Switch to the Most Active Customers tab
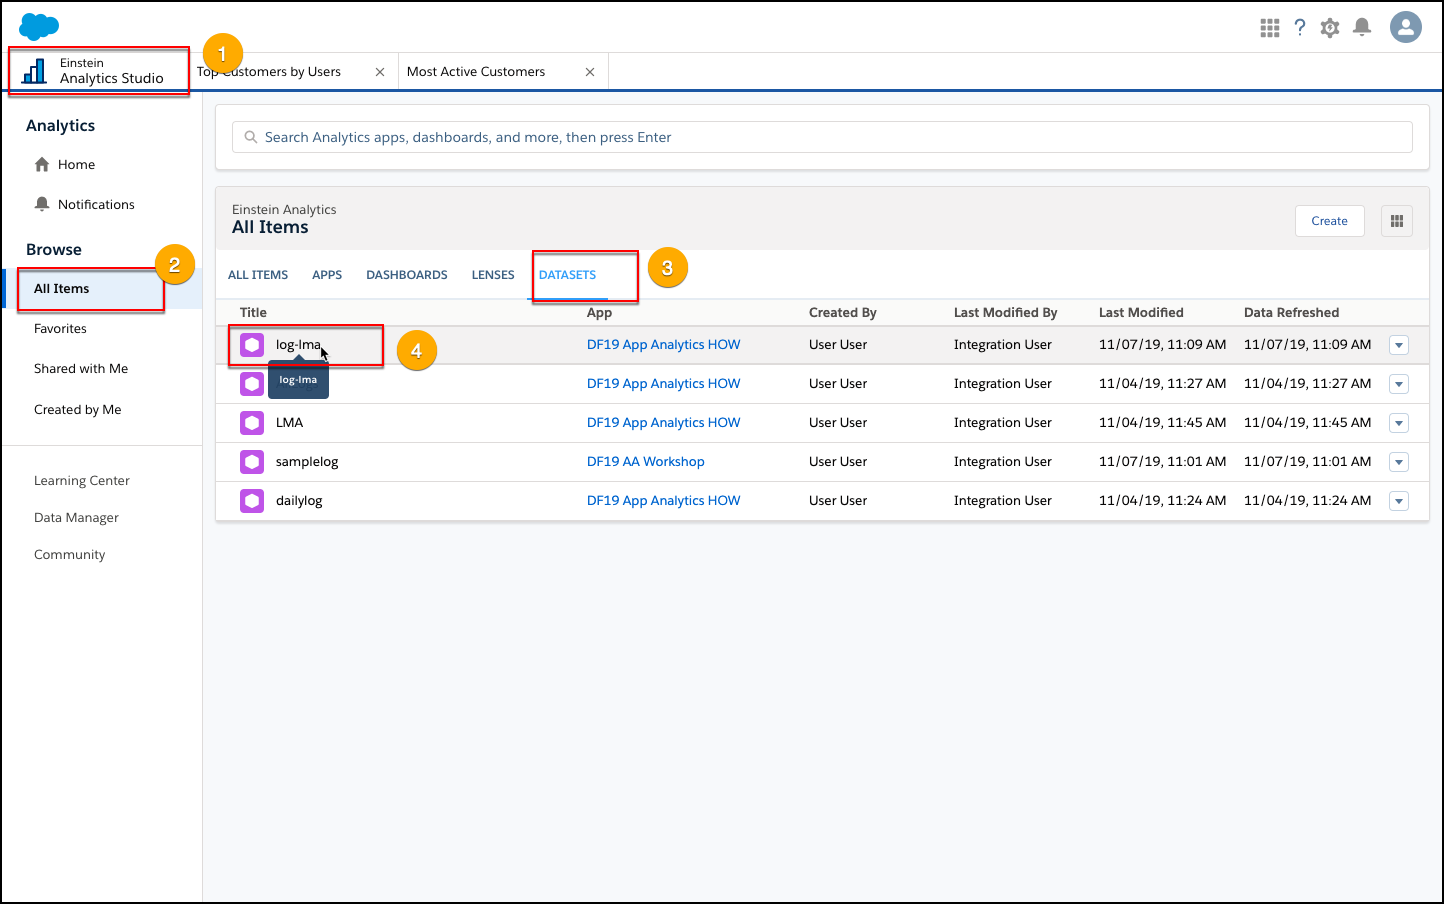Screen dimensions: 1444x904 pos(476,72)
